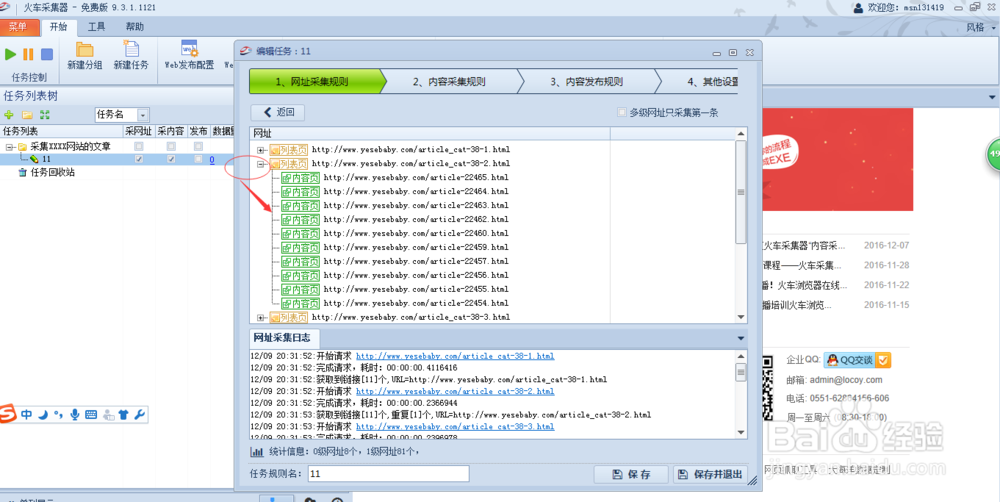Click the moon icon on IME bar

point(43,415)
